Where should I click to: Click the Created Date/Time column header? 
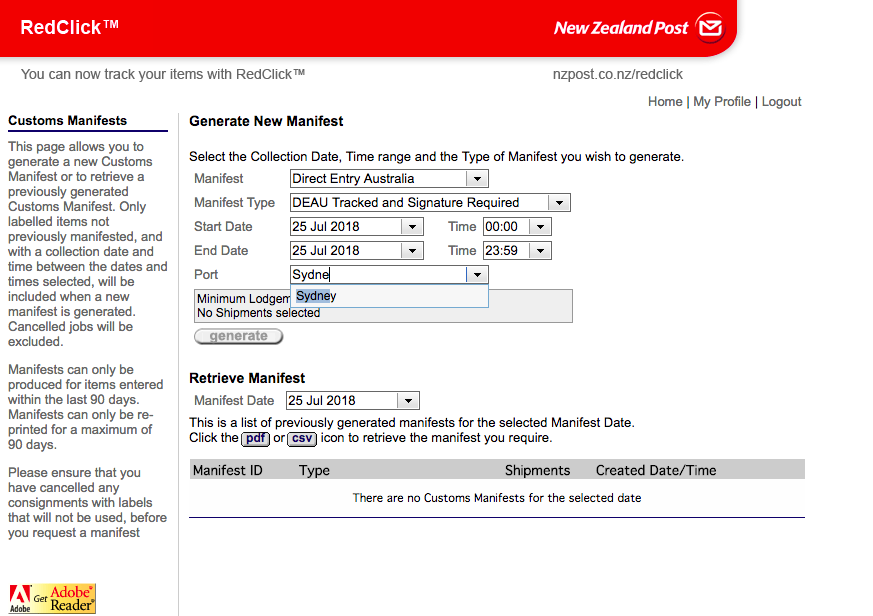pos(656,470)
